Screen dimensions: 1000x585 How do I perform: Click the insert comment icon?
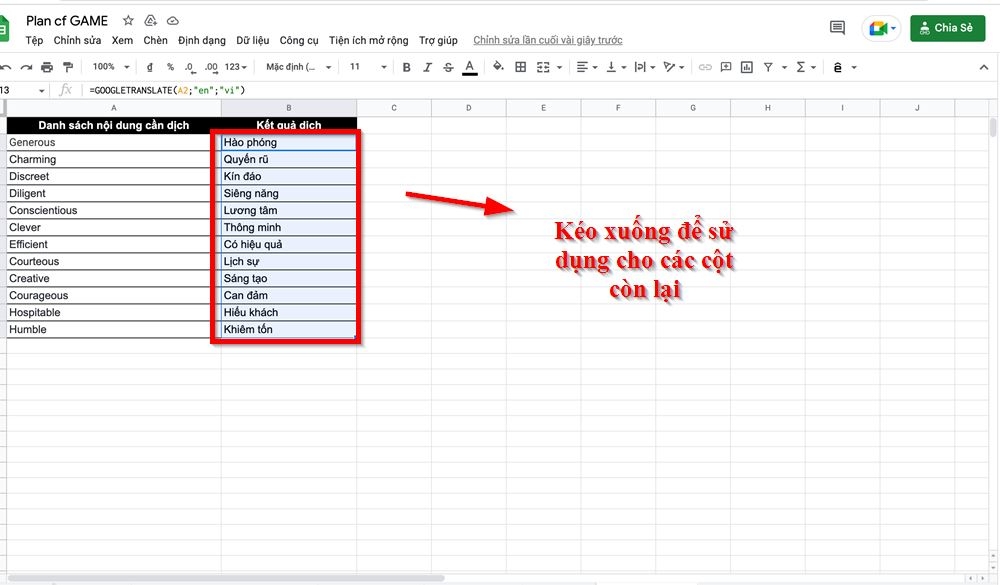(726, 67)
